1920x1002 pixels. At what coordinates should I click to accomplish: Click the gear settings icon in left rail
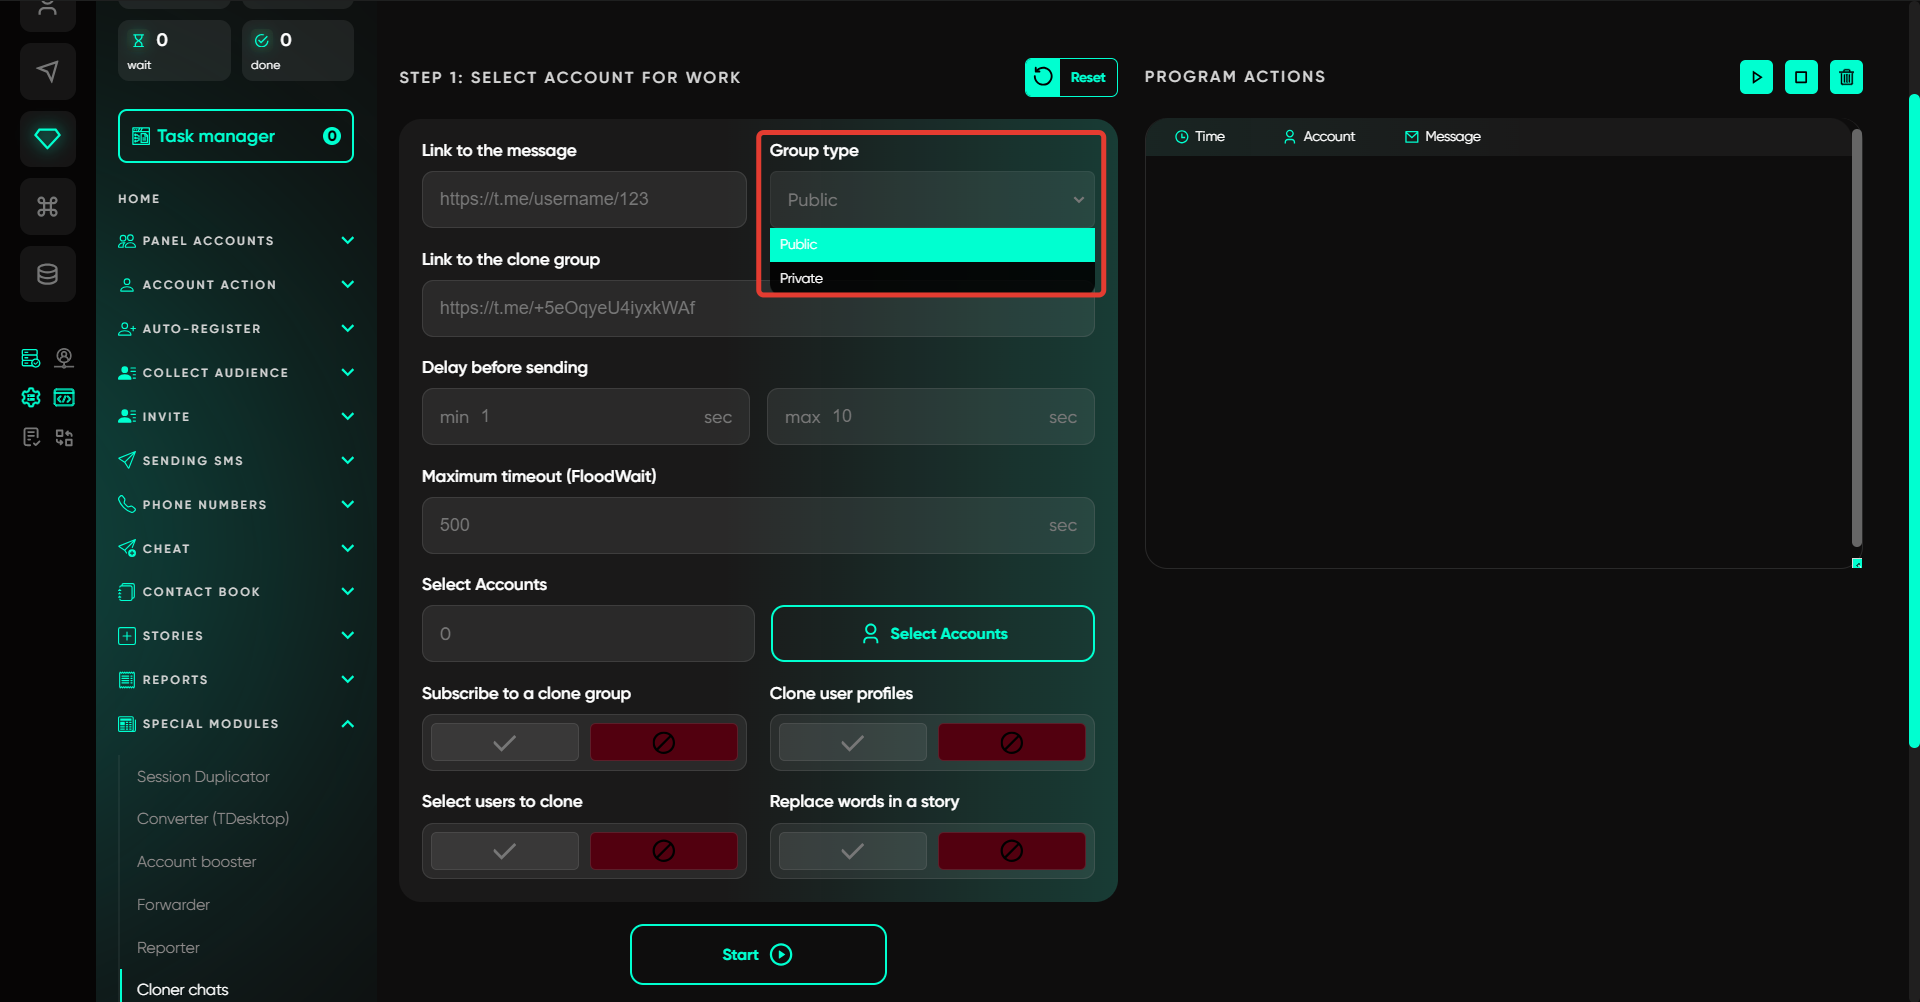coord(31,398)
